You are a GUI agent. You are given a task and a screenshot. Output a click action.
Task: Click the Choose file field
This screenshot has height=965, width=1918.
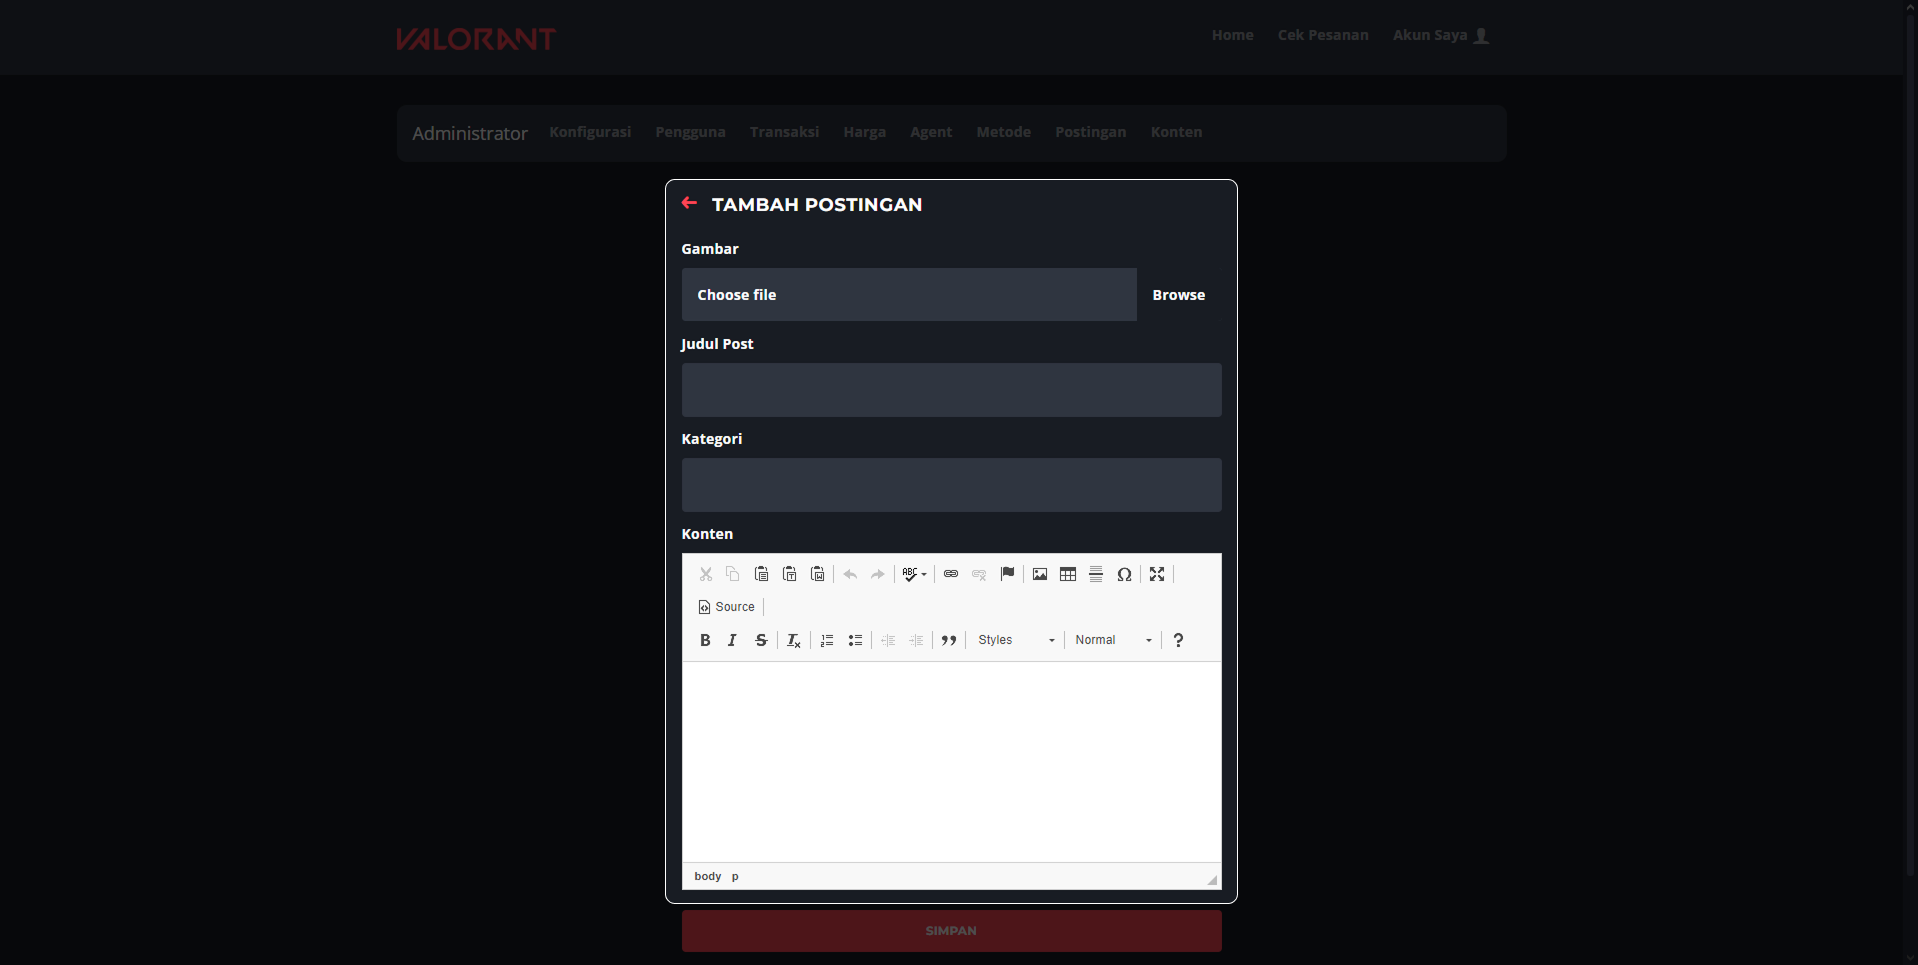coord(909,295)
